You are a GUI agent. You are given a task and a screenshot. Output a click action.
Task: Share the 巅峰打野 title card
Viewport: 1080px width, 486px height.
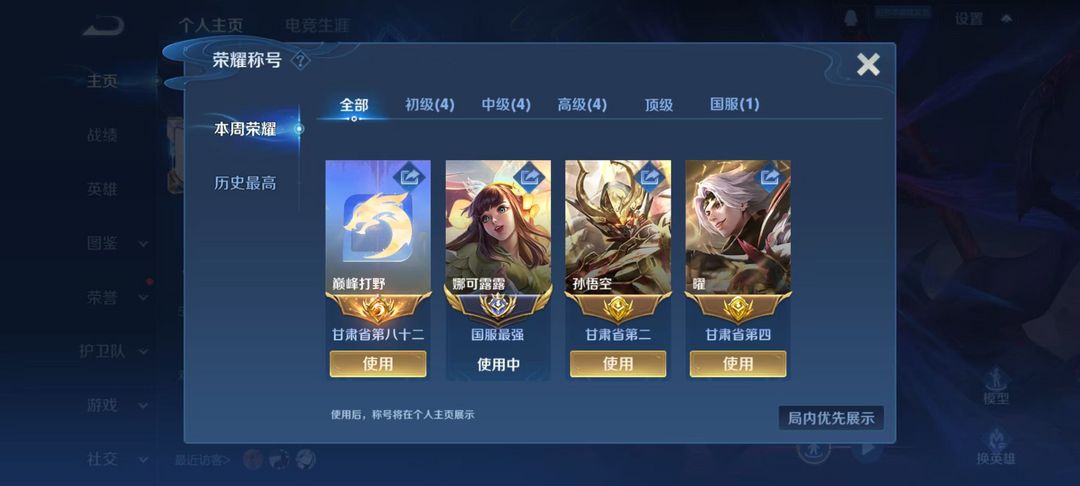[x=411, y=178]
